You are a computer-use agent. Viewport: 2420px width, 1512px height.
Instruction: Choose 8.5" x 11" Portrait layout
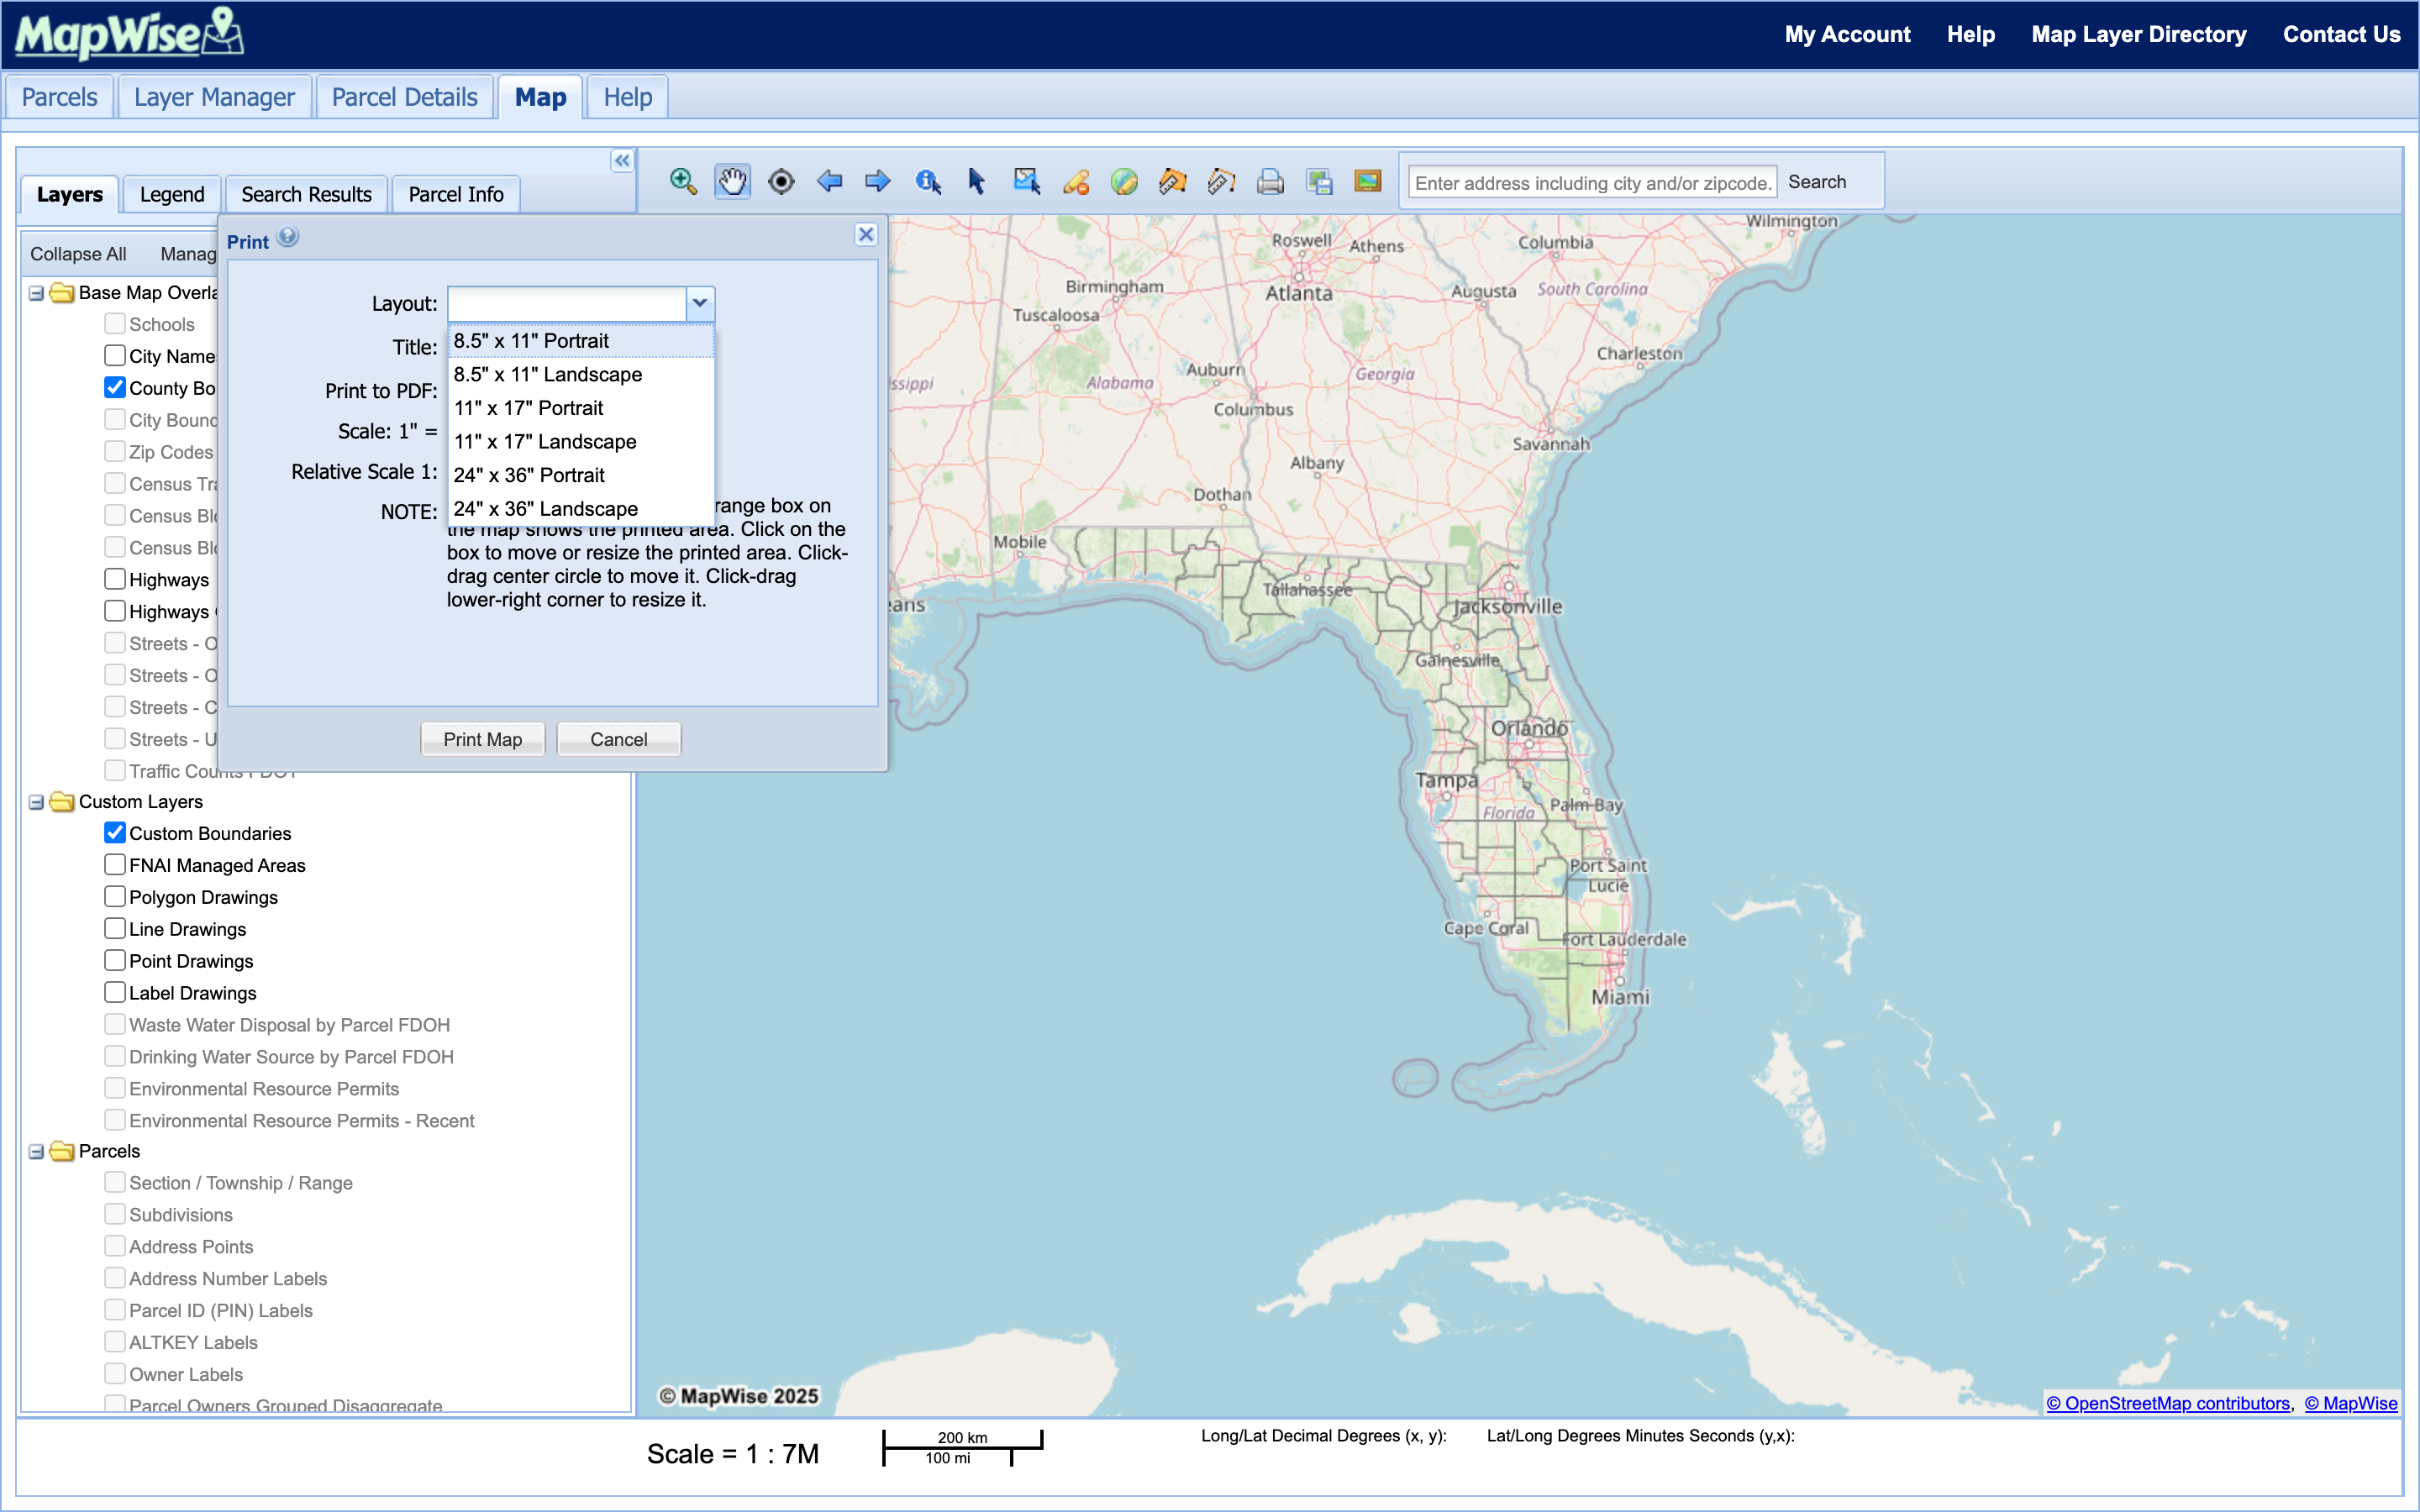tap(581, 341)
